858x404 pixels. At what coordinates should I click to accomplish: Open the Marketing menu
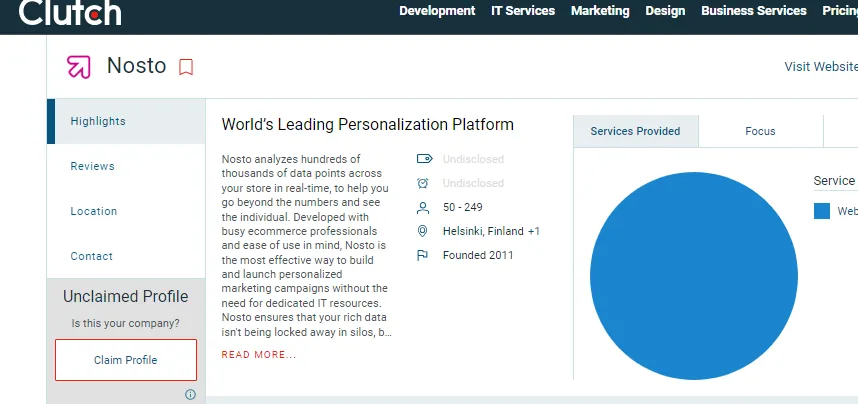tap(600, 11)
